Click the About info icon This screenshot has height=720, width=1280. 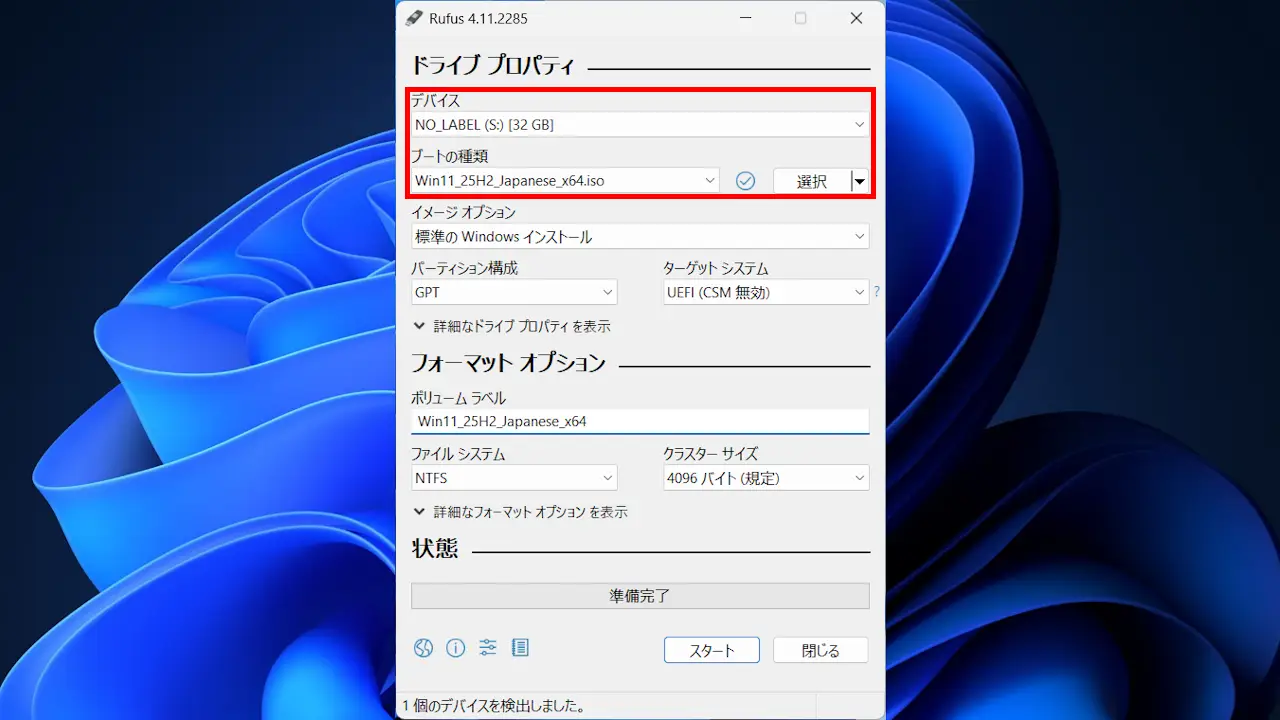456,648
